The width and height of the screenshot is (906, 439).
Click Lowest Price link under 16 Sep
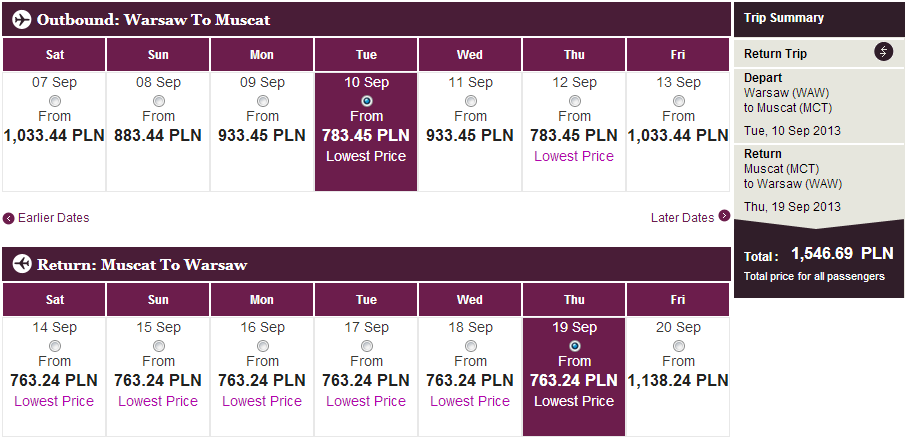(262, 401)
